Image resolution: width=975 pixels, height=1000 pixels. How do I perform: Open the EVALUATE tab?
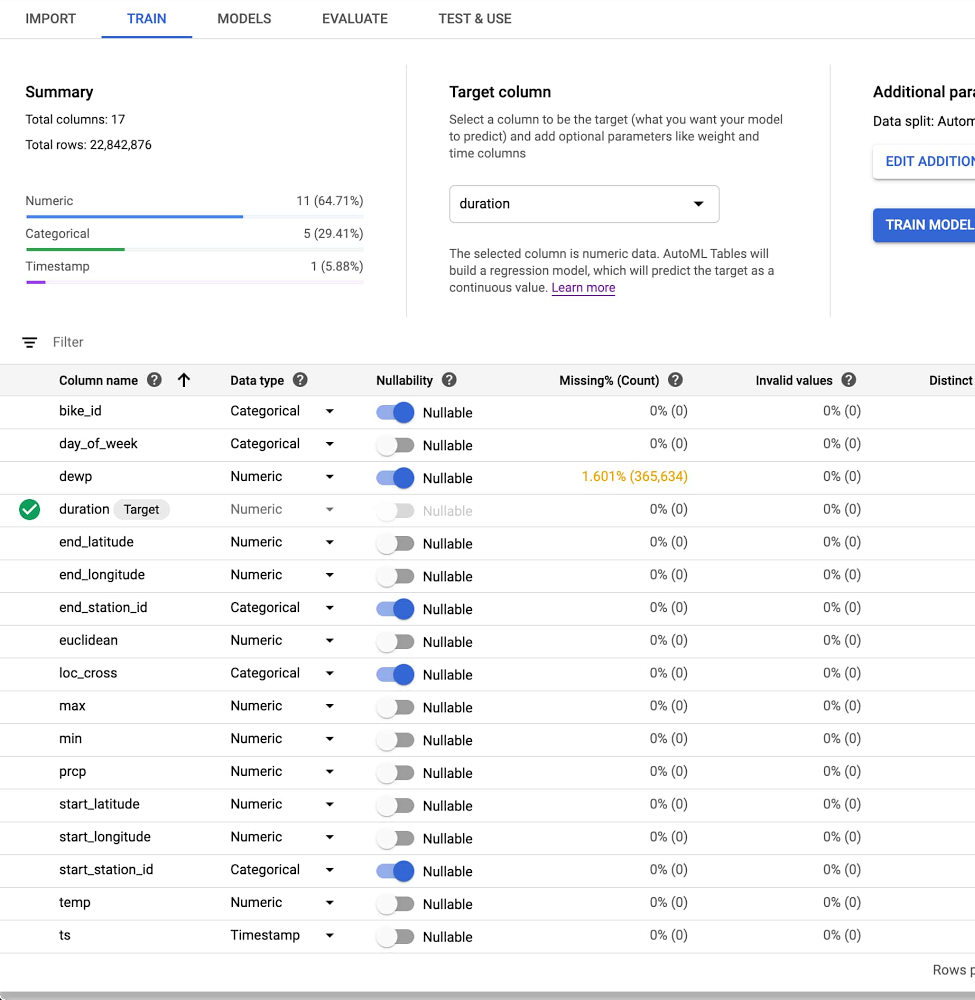(x=355, y=18)
